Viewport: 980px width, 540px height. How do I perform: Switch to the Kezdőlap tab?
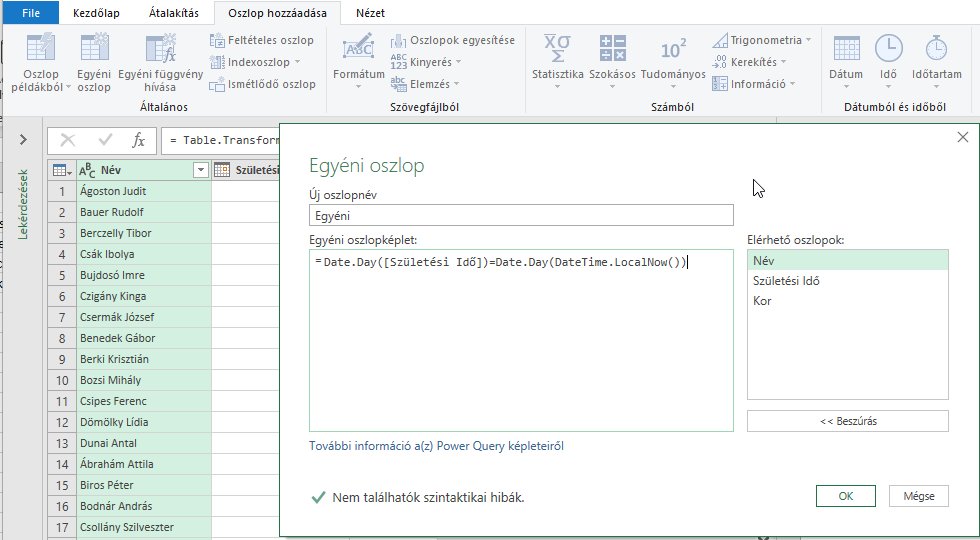click(x=96, y=12)
